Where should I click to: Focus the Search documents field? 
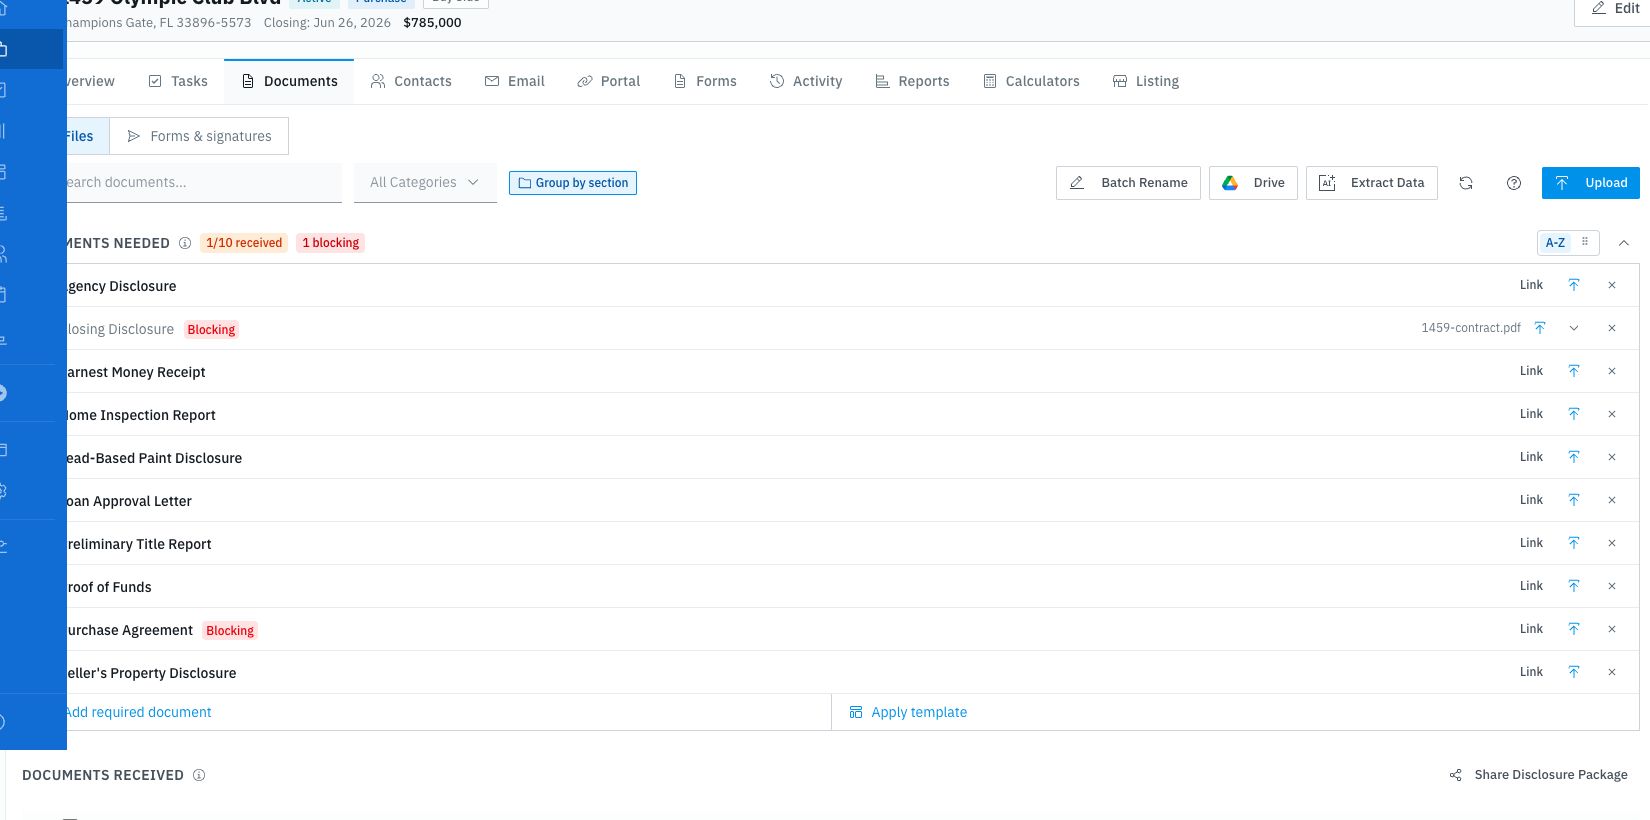(204, 182)
